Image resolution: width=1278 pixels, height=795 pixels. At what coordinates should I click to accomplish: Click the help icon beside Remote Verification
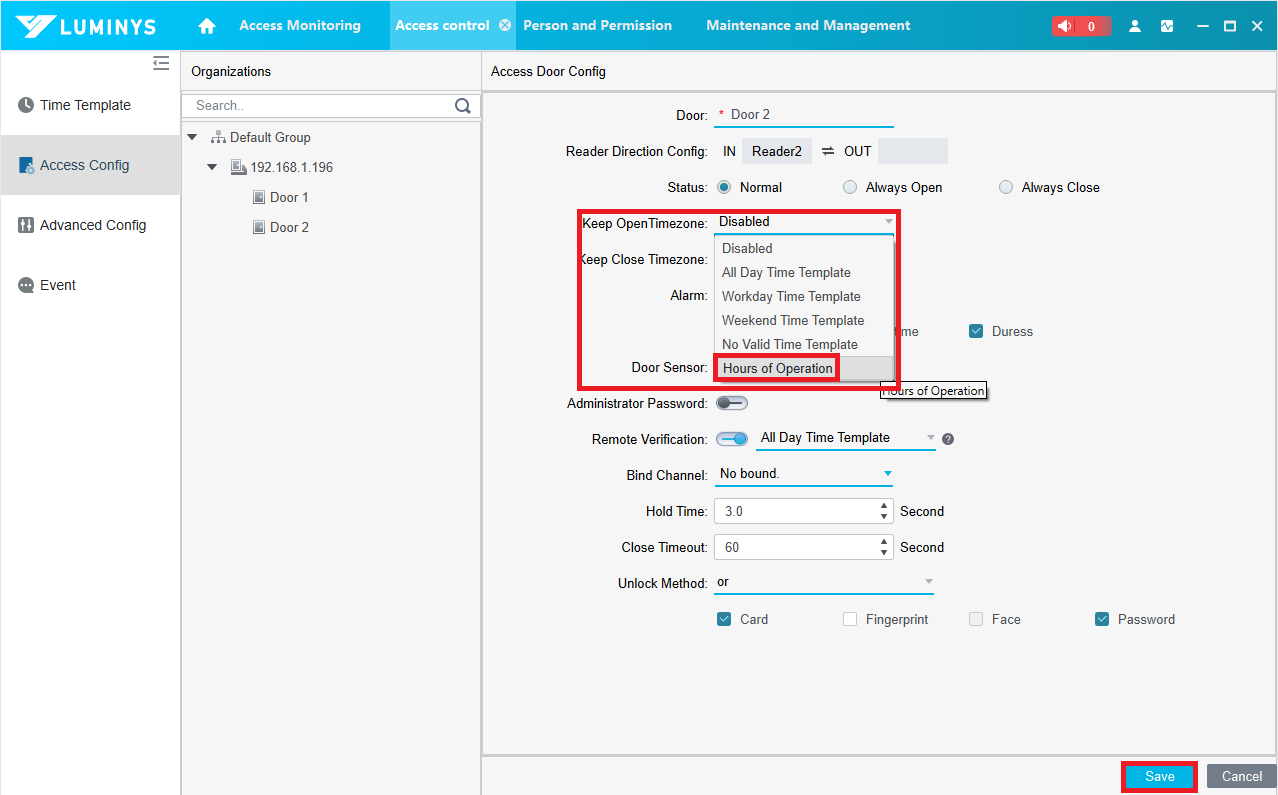[948, 439]
